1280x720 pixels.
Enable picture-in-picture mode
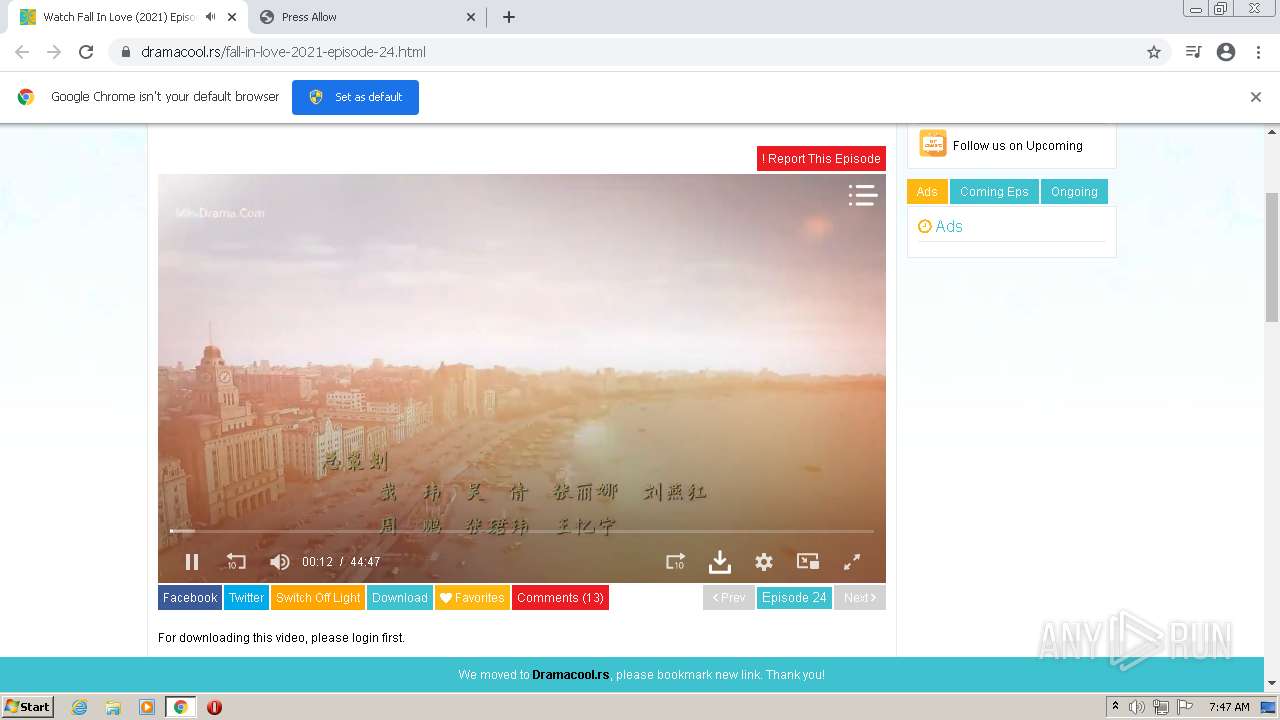pos(808,562)
